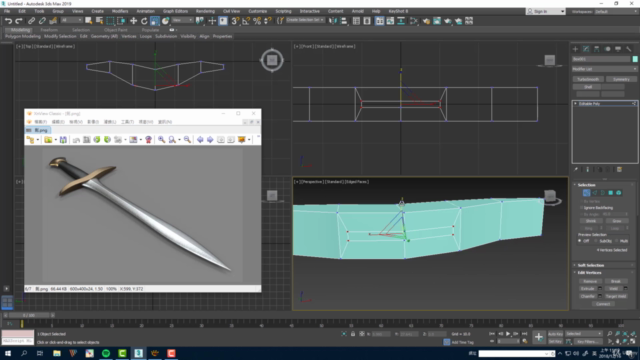This screenshot has height=360, width=640.
Task: Activate the Select and Rotate tool
Action: pos(144,21)
